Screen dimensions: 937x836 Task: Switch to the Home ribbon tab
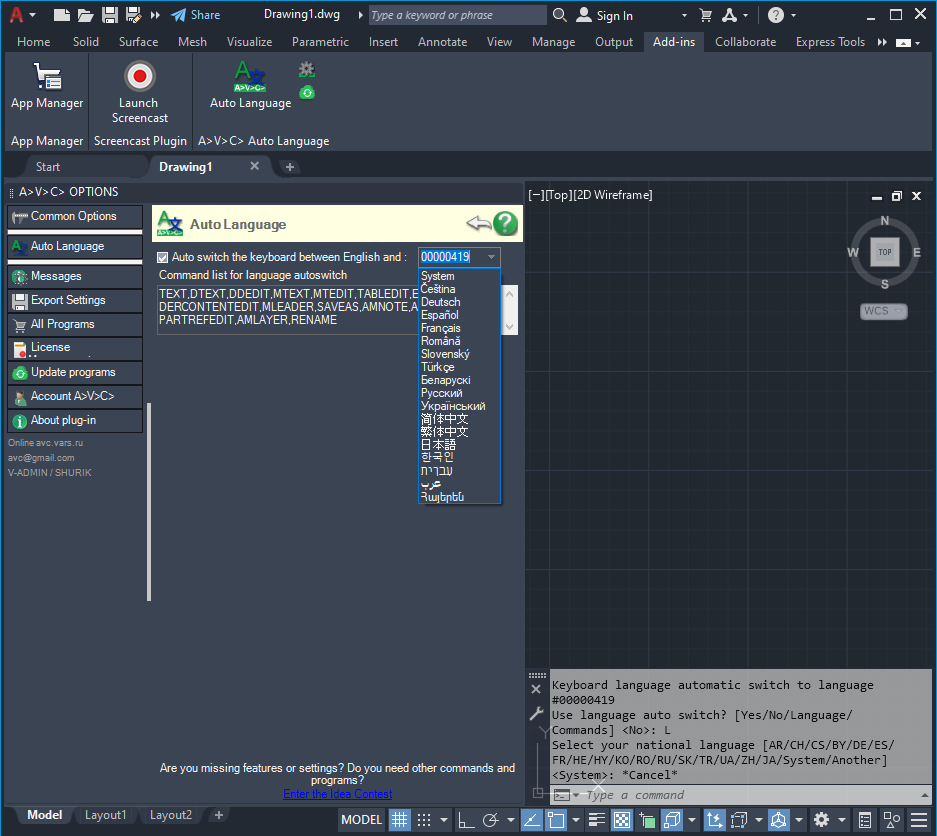click(x=33, y=42)
